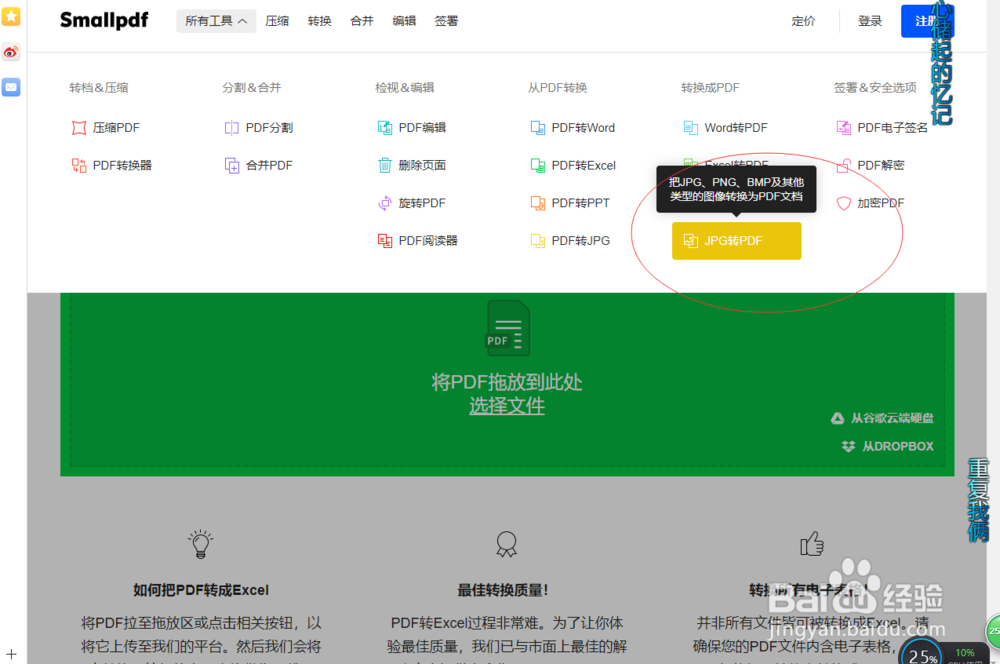The image size is (1000, 664).
Task: Click the 压缩PDF compress icon
Action: [79, 128]
